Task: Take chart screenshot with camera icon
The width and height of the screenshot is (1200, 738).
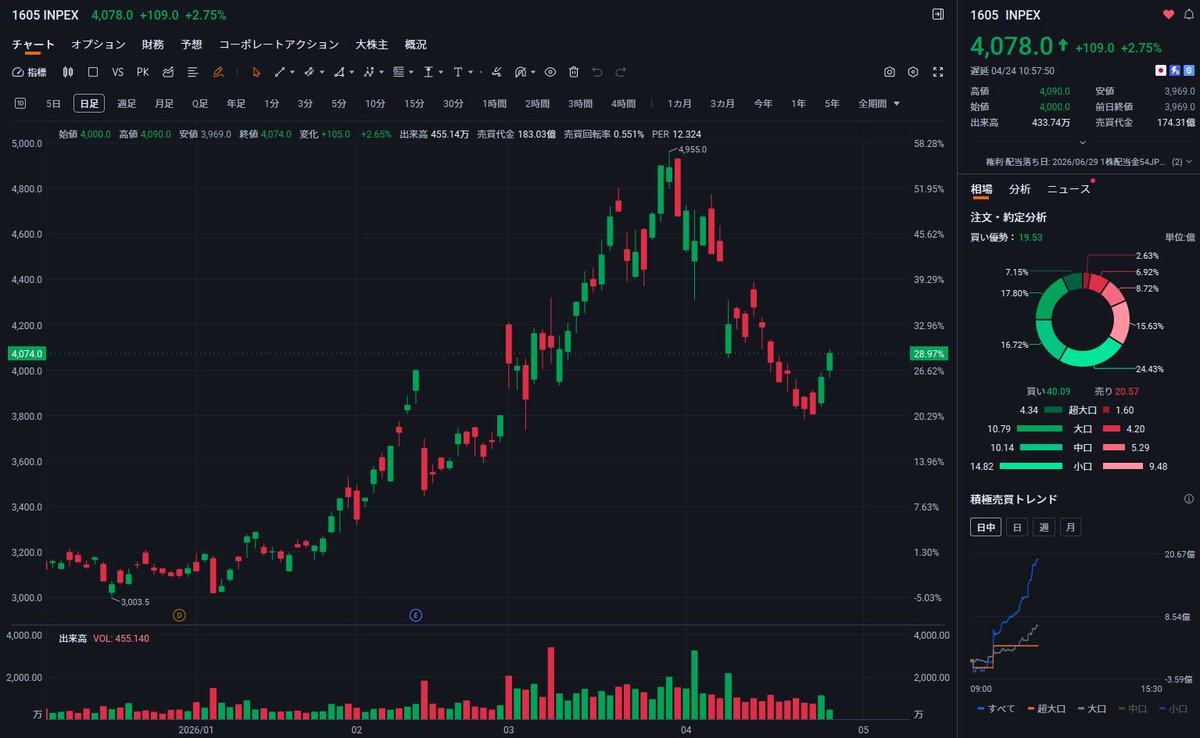Action: click(x=889, y=72)
